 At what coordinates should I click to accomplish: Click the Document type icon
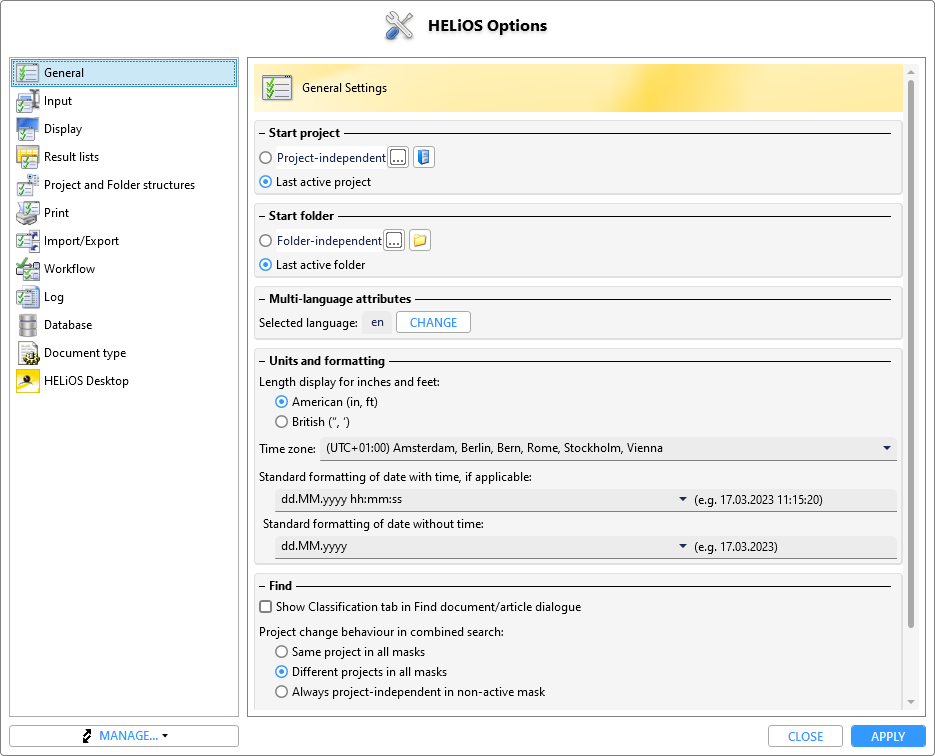pyautogui.click(x=27, y=353)
